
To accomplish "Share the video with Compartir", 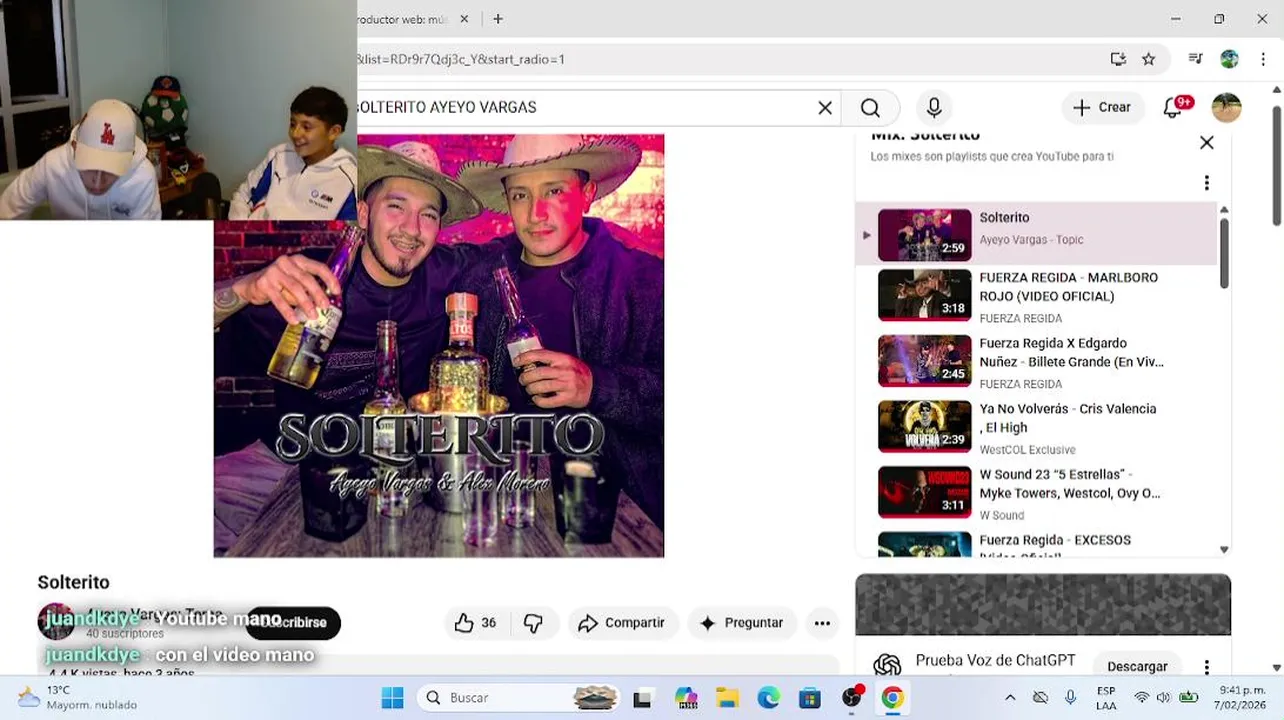I will (x=623, y=623).
